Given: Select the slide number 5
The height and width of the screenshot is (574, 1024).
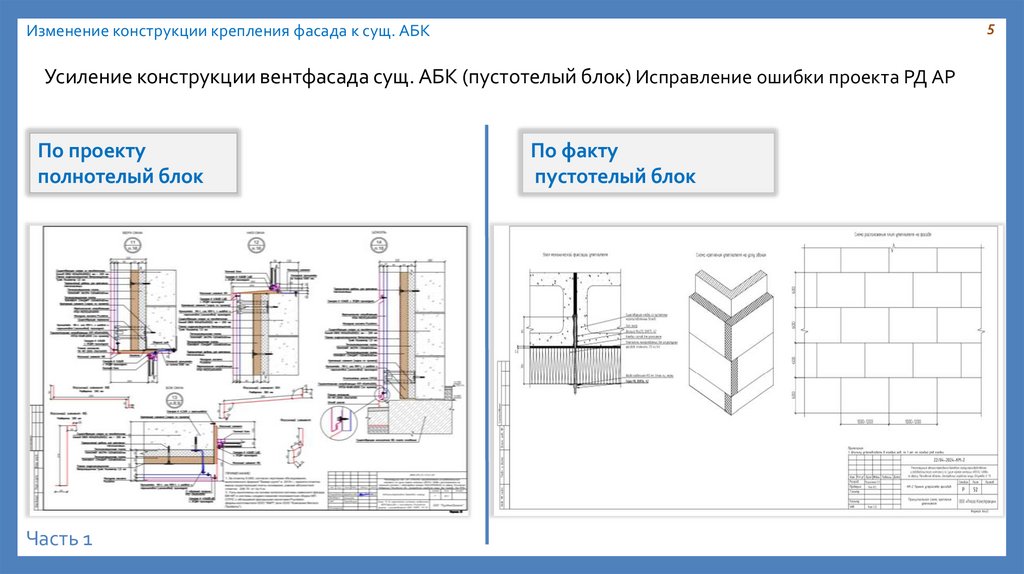Looking at the screenshot, I should pyautogui.click(x=991, y=29).
